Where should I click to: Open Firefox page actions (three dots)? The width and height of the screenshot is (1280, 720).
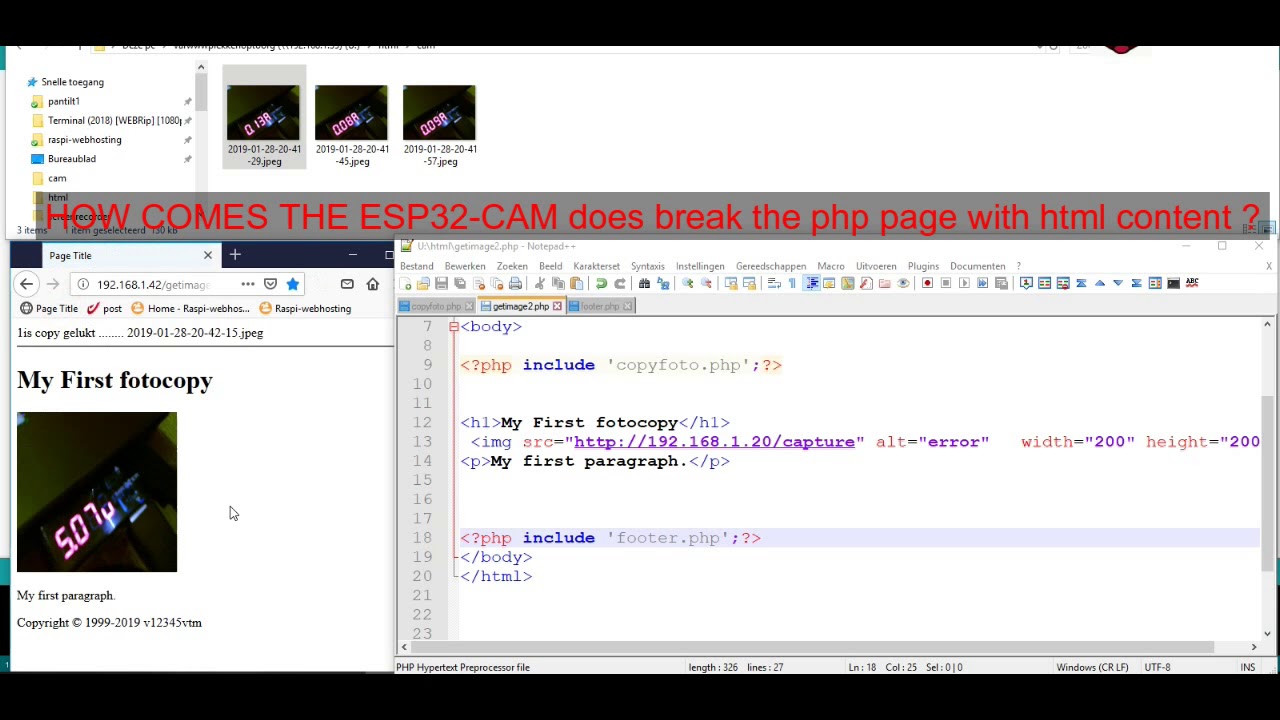[247, 284]
